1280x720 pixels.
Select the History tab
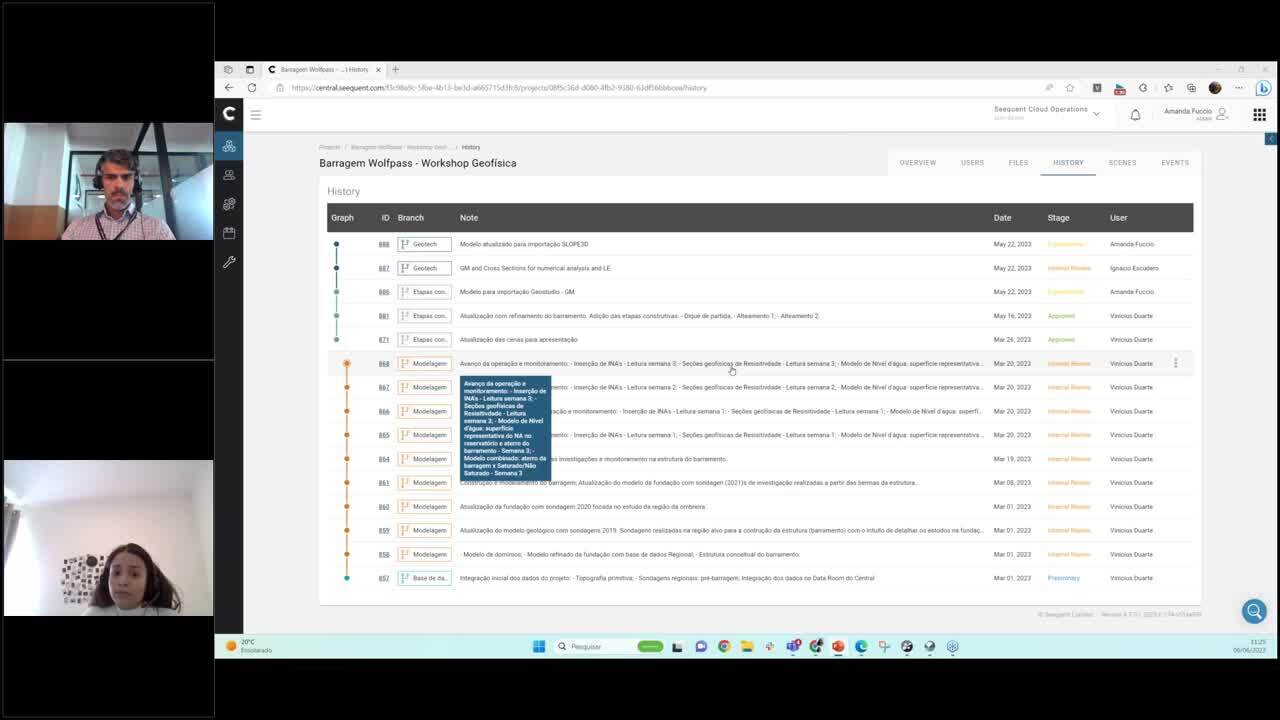click(1068, 163)
